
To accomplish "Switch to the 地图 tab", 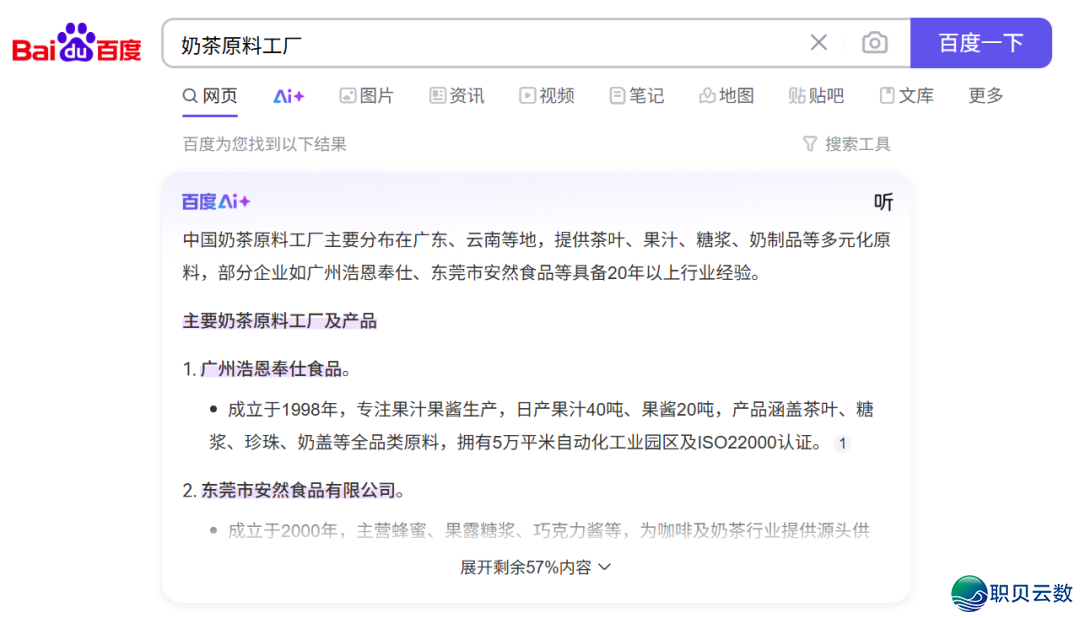I will pyautogui.click(x=727, y=96).
